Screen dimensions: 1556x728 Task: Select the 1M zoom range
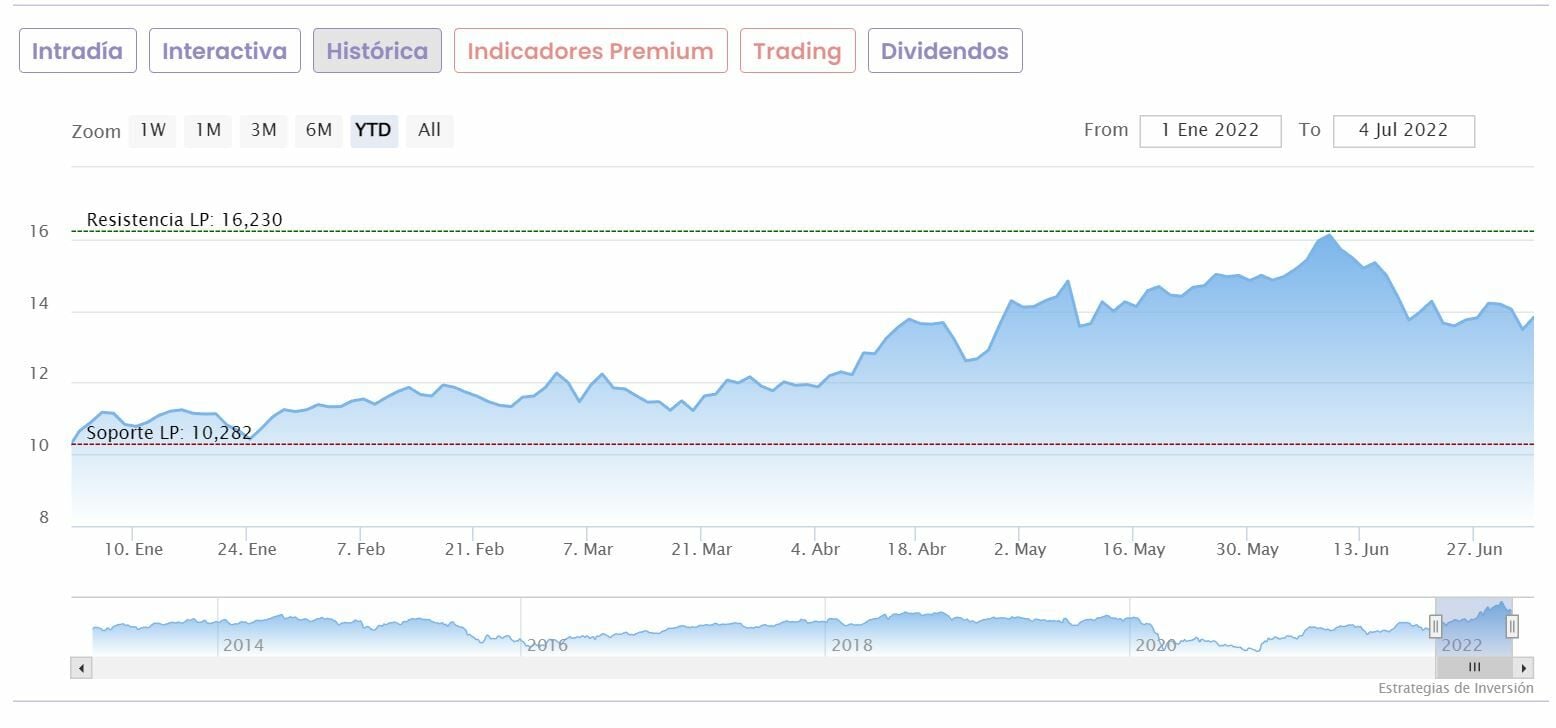(x=208, y=131)
